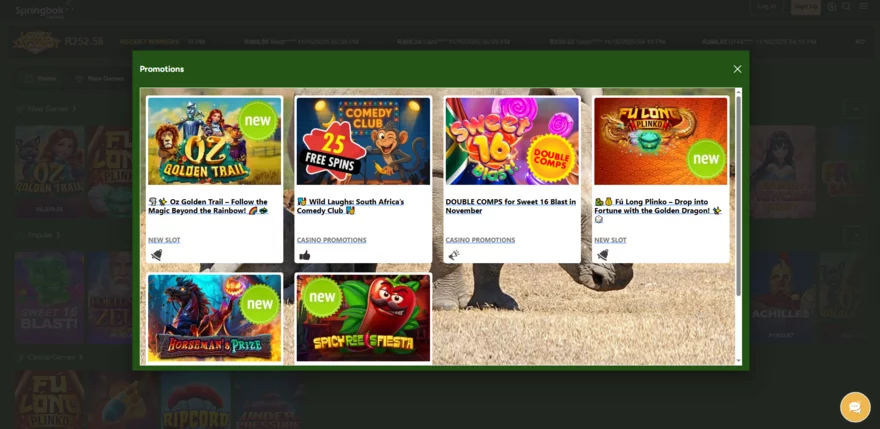The height and width of the screenshot is (429, 880).
Task: Click the New Slot tag under Oz Golden Trail
Action: (x=164, y=240)
